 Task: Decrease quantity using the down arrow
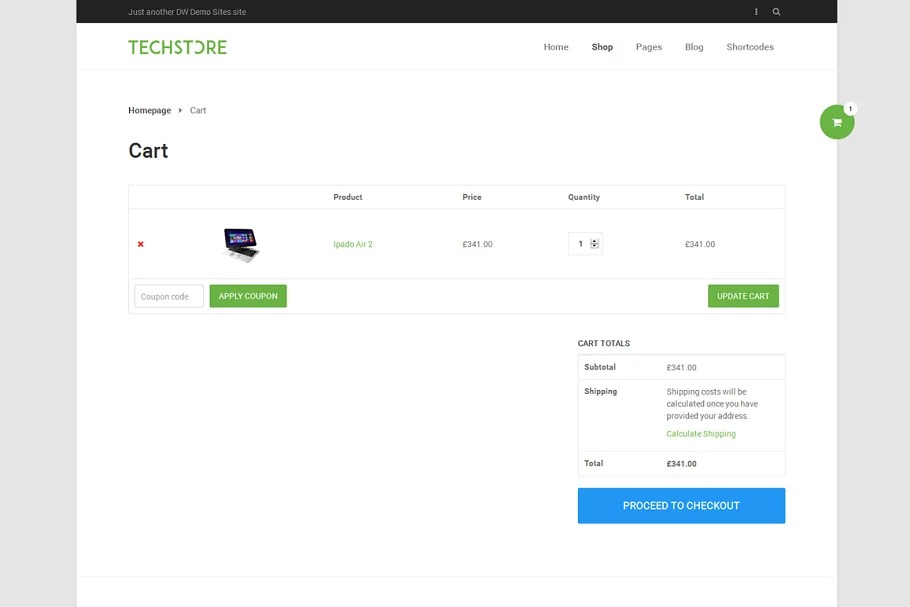click(595, 247)
